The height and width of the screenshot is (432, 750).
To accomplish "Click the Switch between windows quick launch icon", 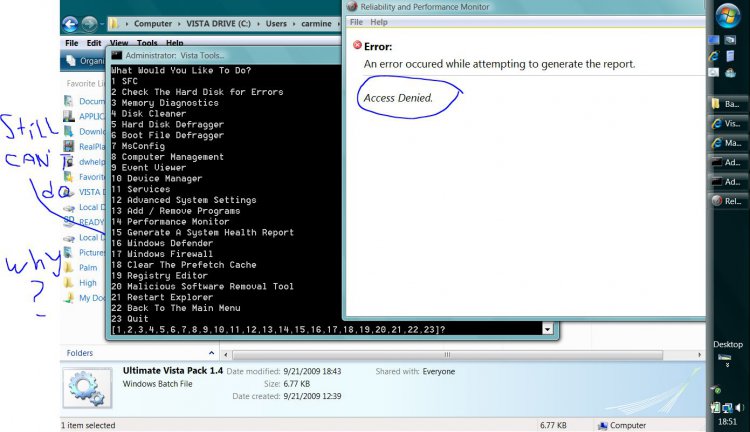I will (x=730, y=40).
